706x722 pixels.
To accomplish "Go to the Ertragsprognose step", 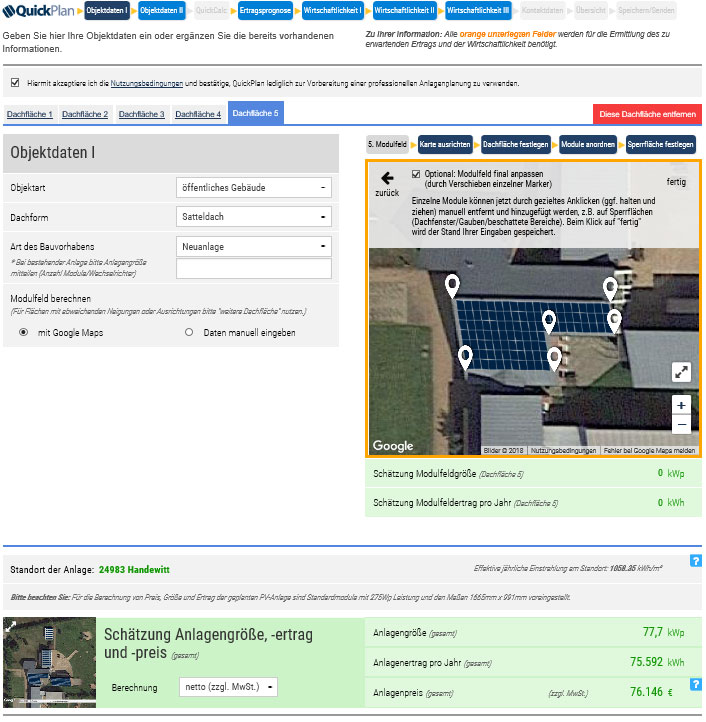I will pyautogui.click(x=264, y=10).
